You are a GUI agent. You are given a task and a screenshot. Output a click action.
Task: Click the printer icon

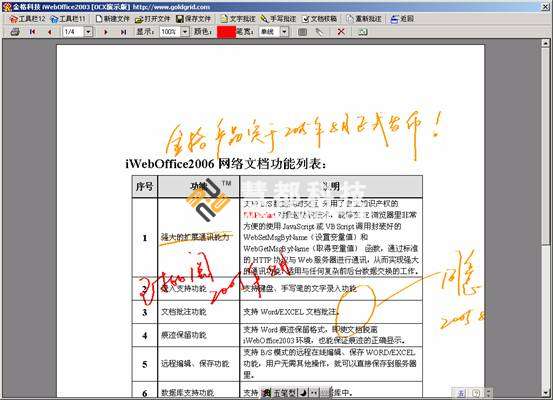click(15, 32)
